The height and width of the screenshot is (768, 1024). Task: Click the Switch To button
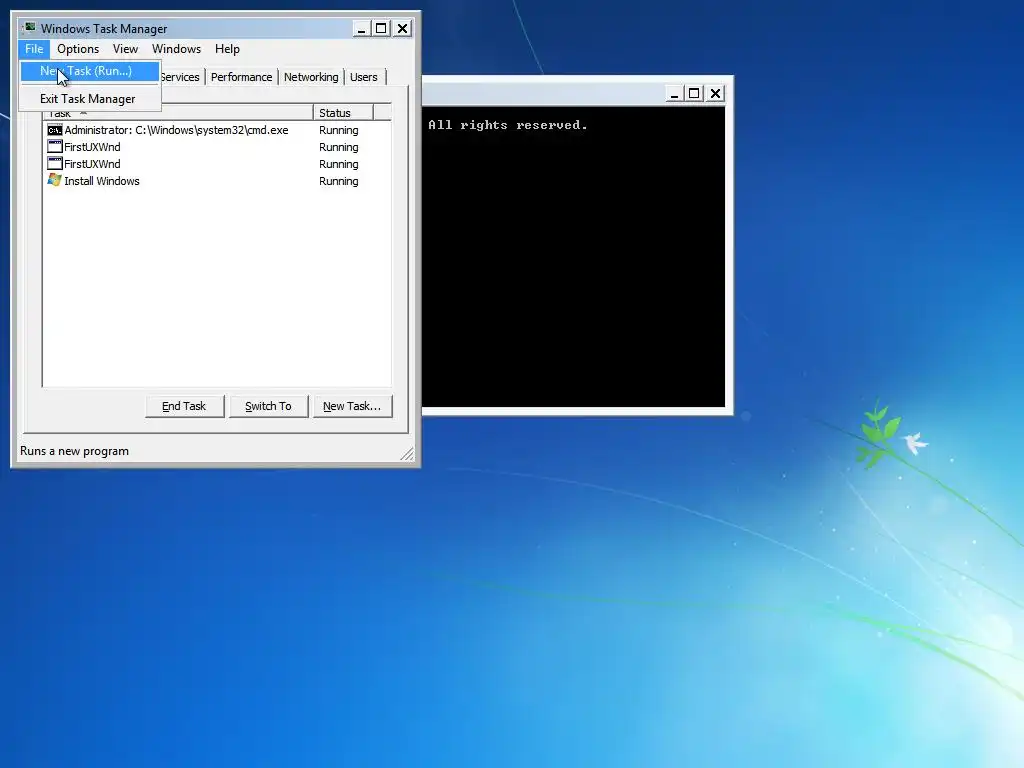point(268,406)
